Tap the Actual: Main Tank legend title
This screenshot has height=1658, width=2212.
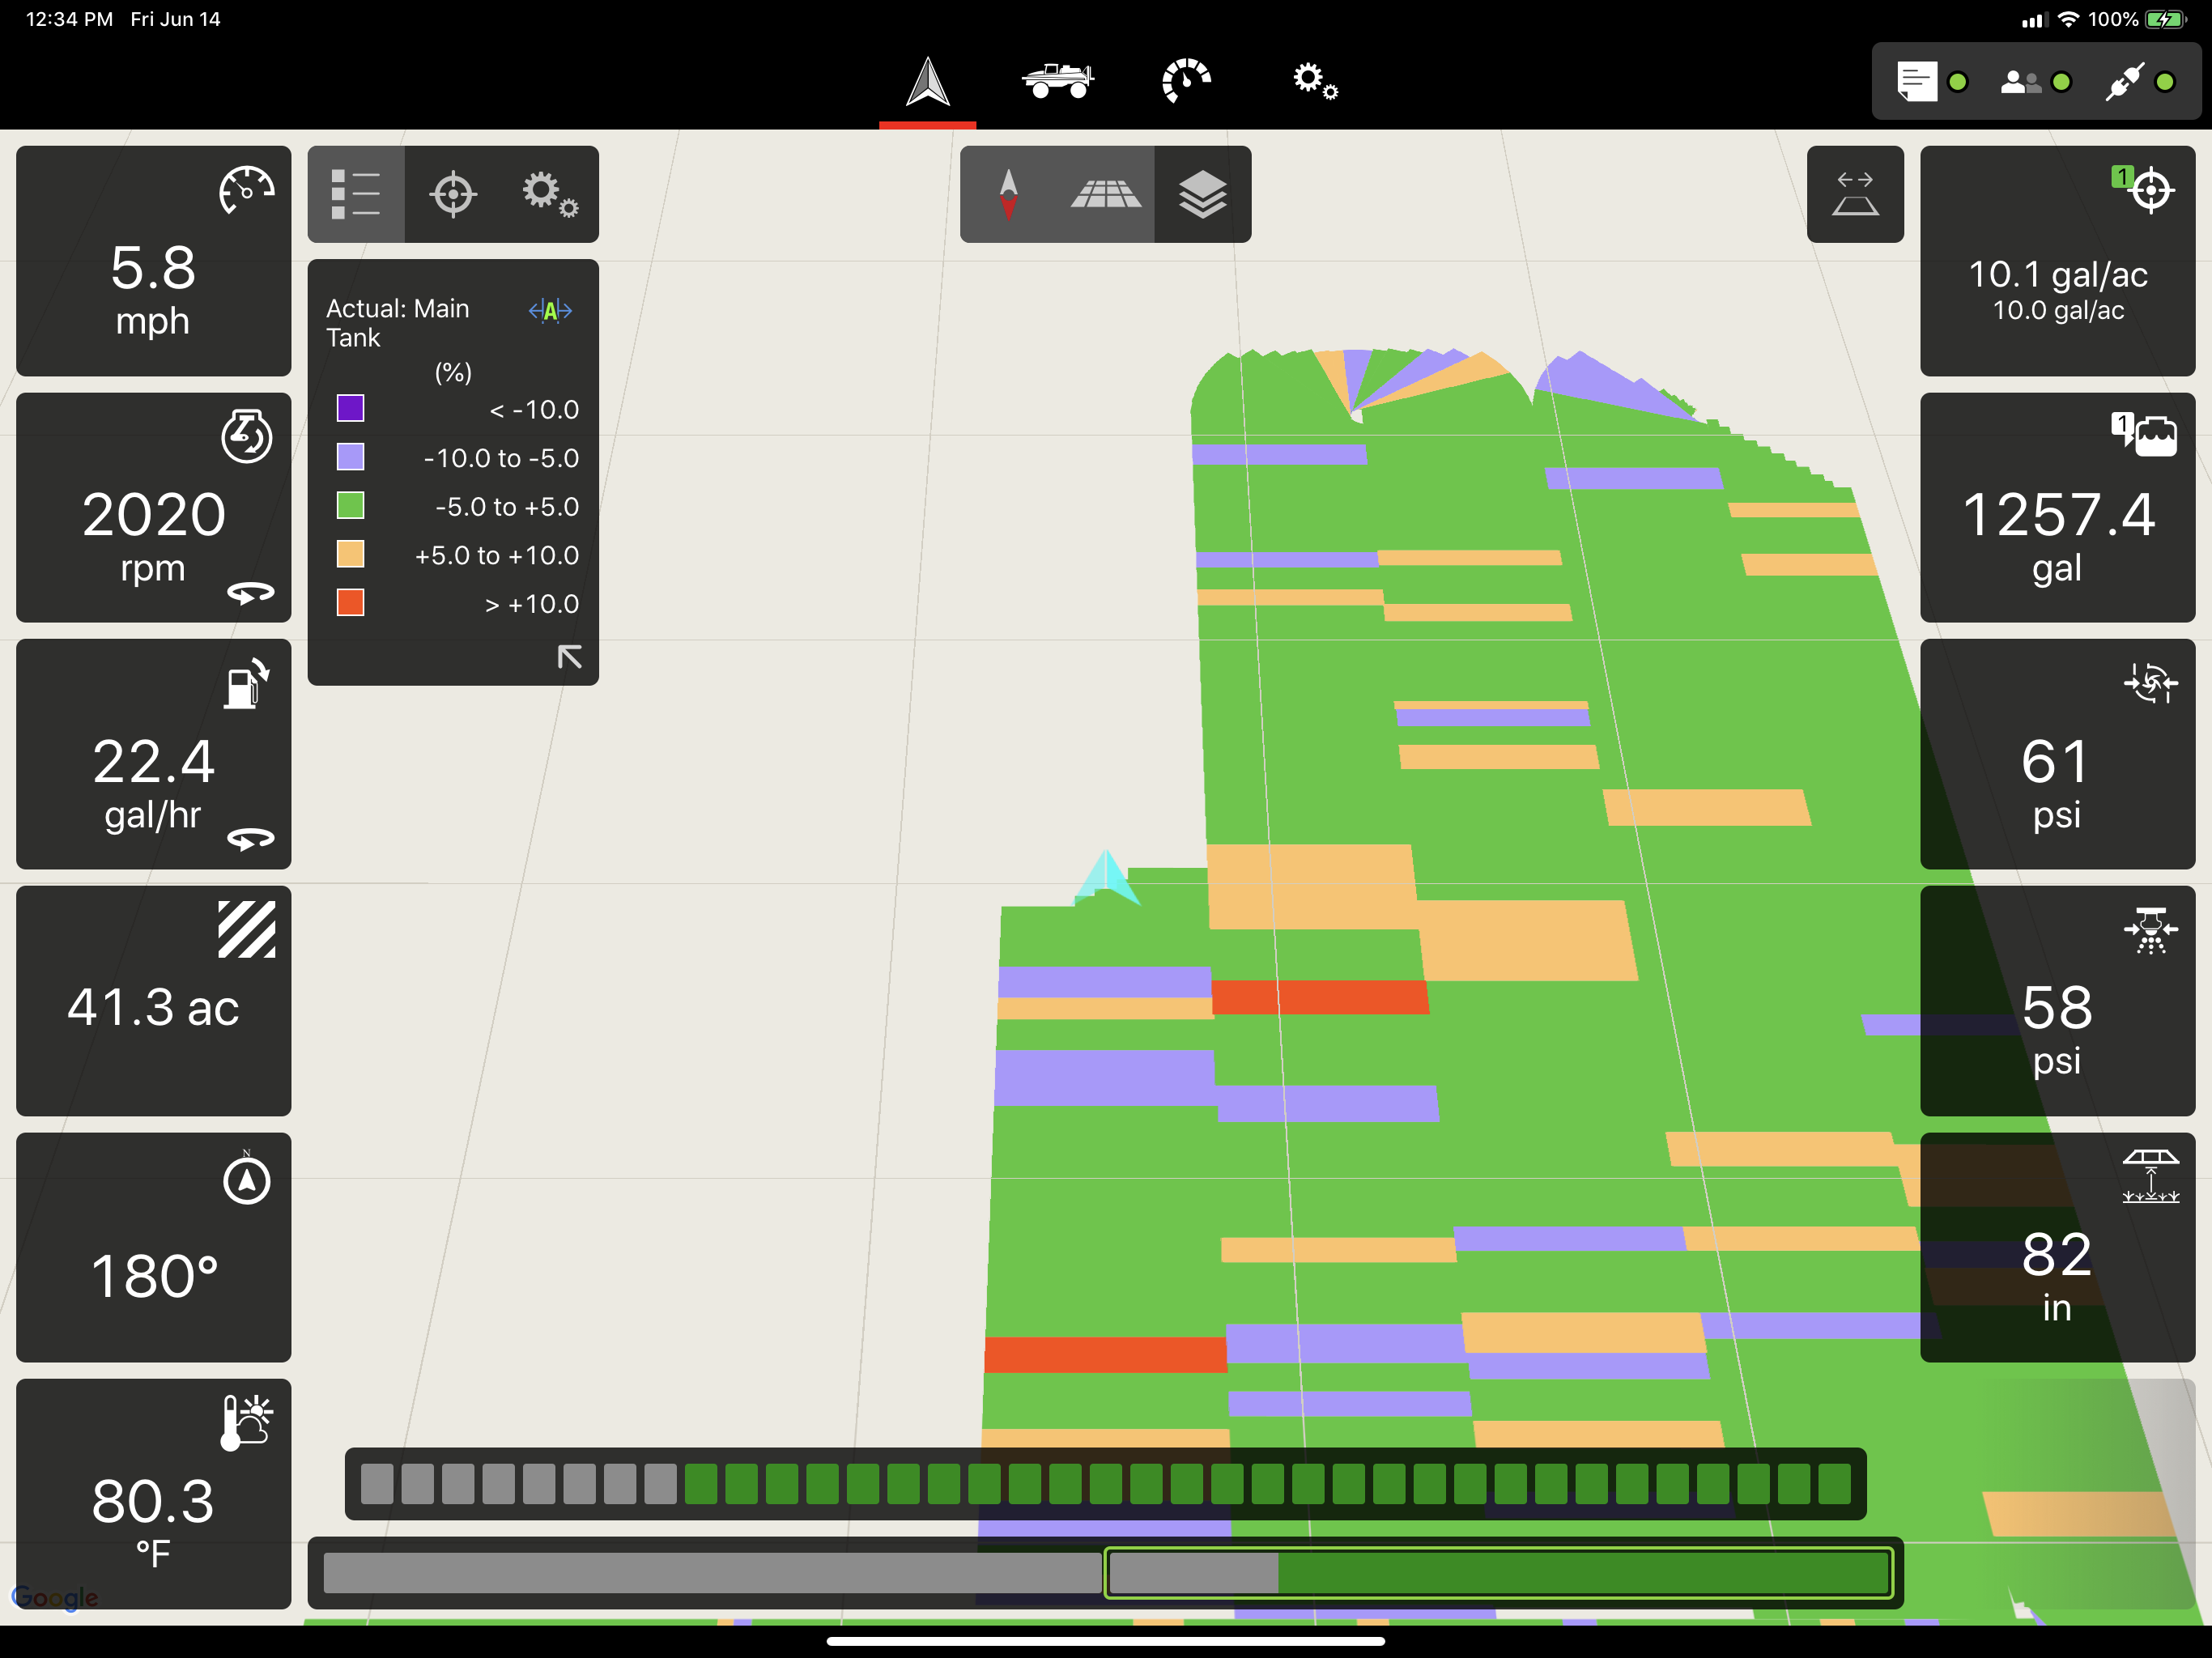coord(398,323)
